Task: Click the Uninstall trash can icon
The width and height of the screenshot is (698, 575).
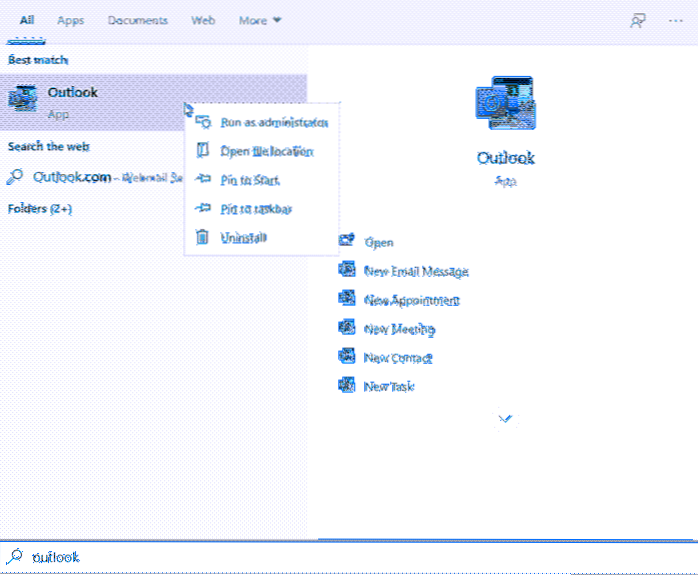Action: point(203,238)
